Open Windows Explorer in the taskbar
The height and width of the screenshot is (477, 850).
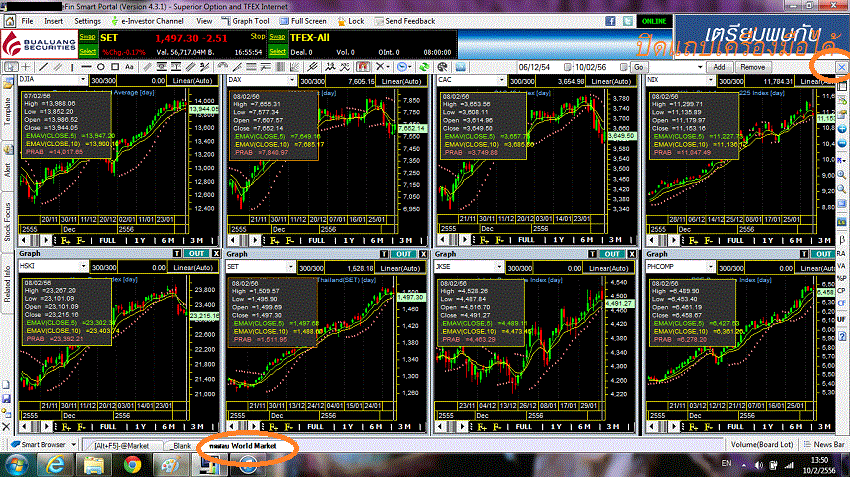click(93, 465)
